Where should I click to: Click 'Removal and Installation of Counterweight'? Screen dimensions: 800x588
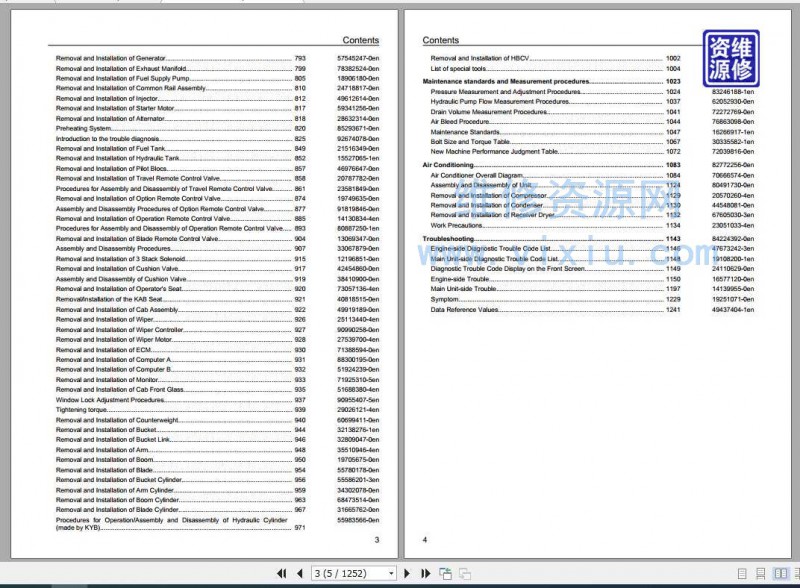click(x=117, y=420)
